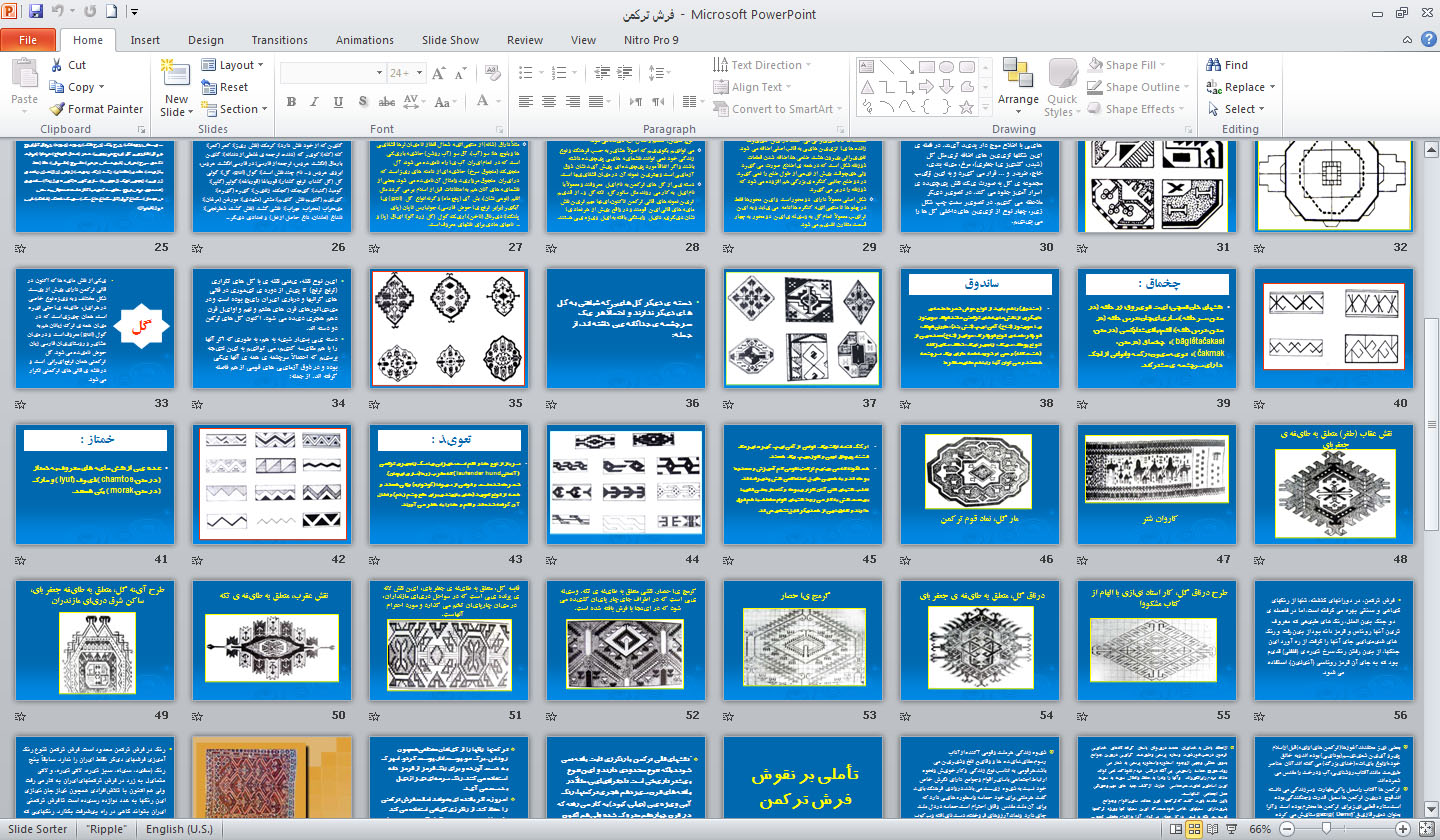Click English (U.S.) language indicator
The width and height of the screenshot is (1440, 840).
tap(180, 829)
